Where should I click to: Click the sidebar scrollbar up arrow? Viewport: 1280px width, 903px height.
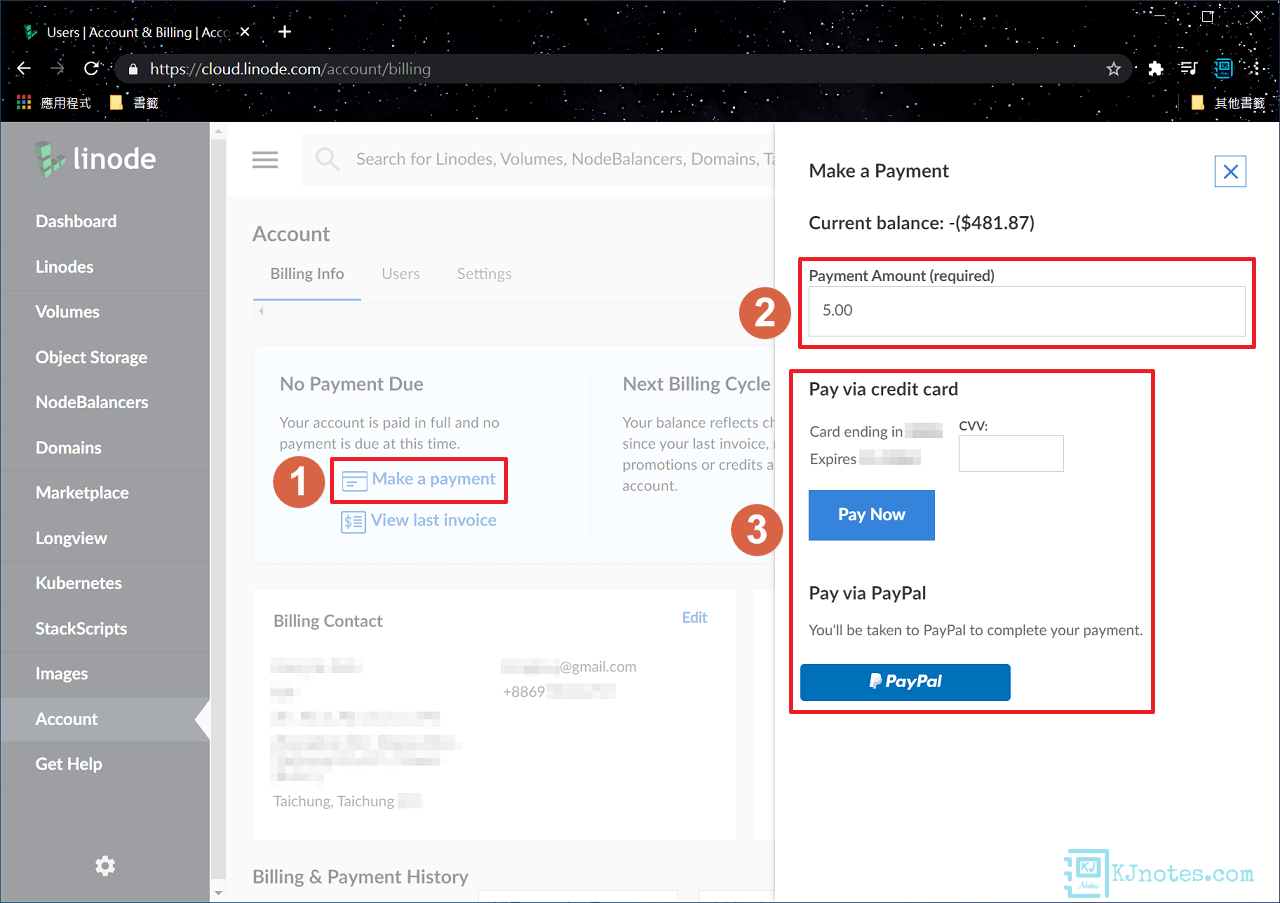pos(219,131)
